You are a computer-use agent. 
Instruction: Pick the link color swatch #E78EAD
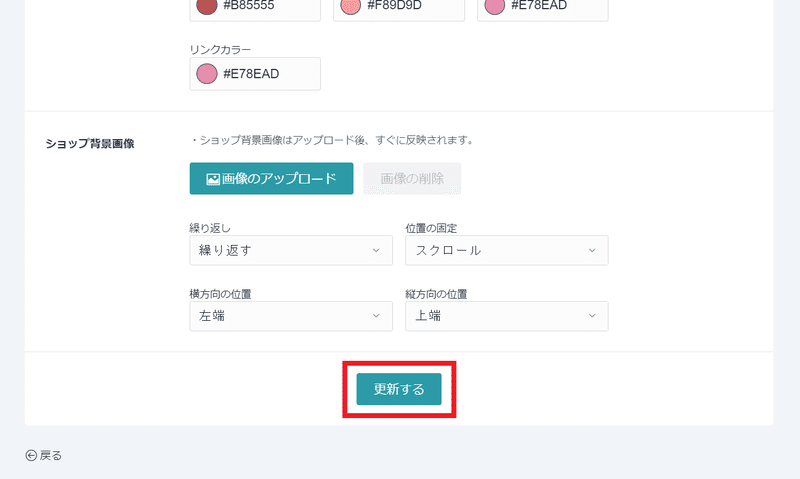pyautogui.click(x=207, y=74)
